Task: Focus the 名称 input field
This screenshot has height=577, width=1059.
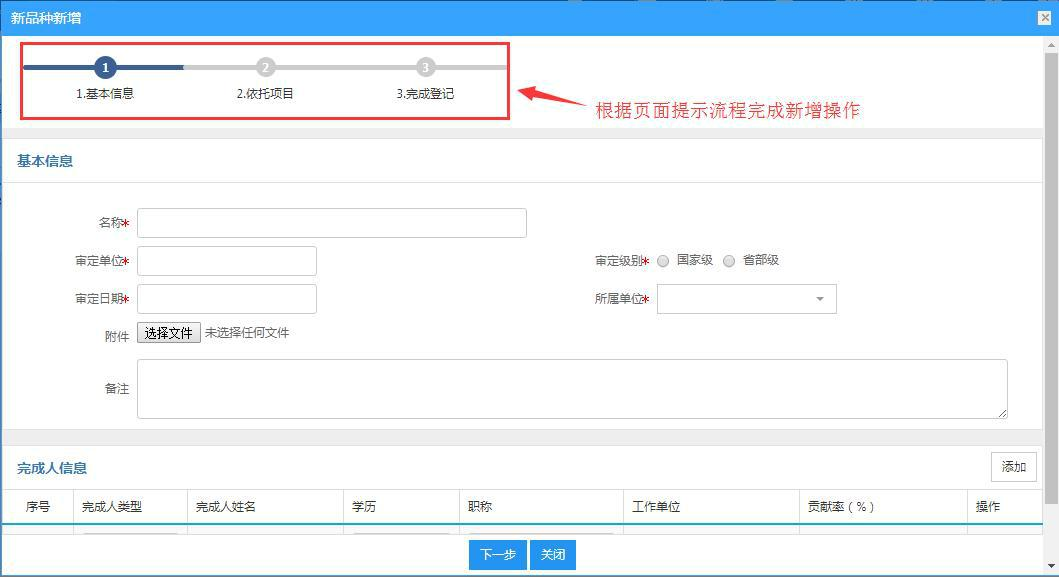Action: 332,223
